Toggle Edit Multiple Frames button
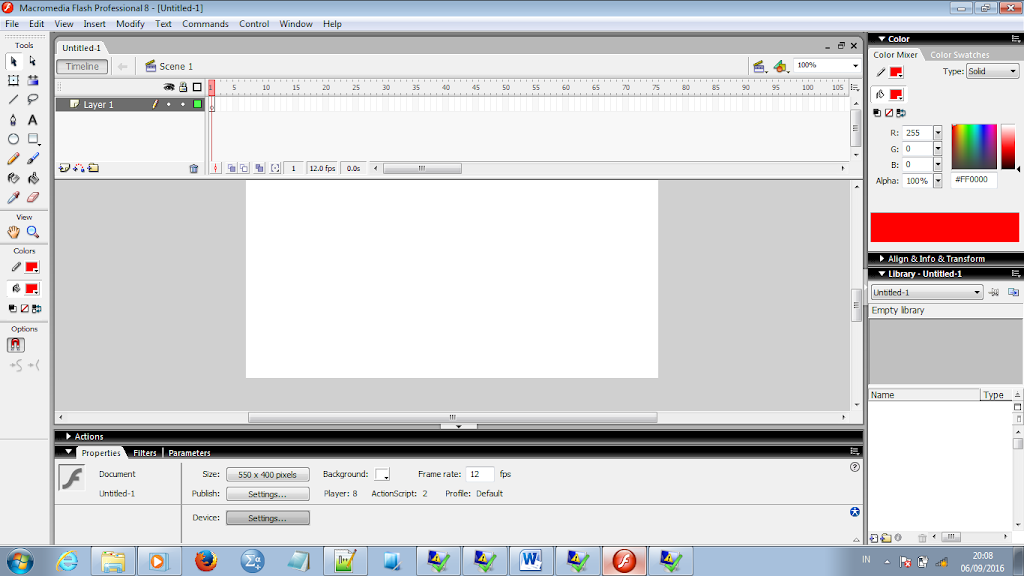1024x576 pixels. coord(259,168)
